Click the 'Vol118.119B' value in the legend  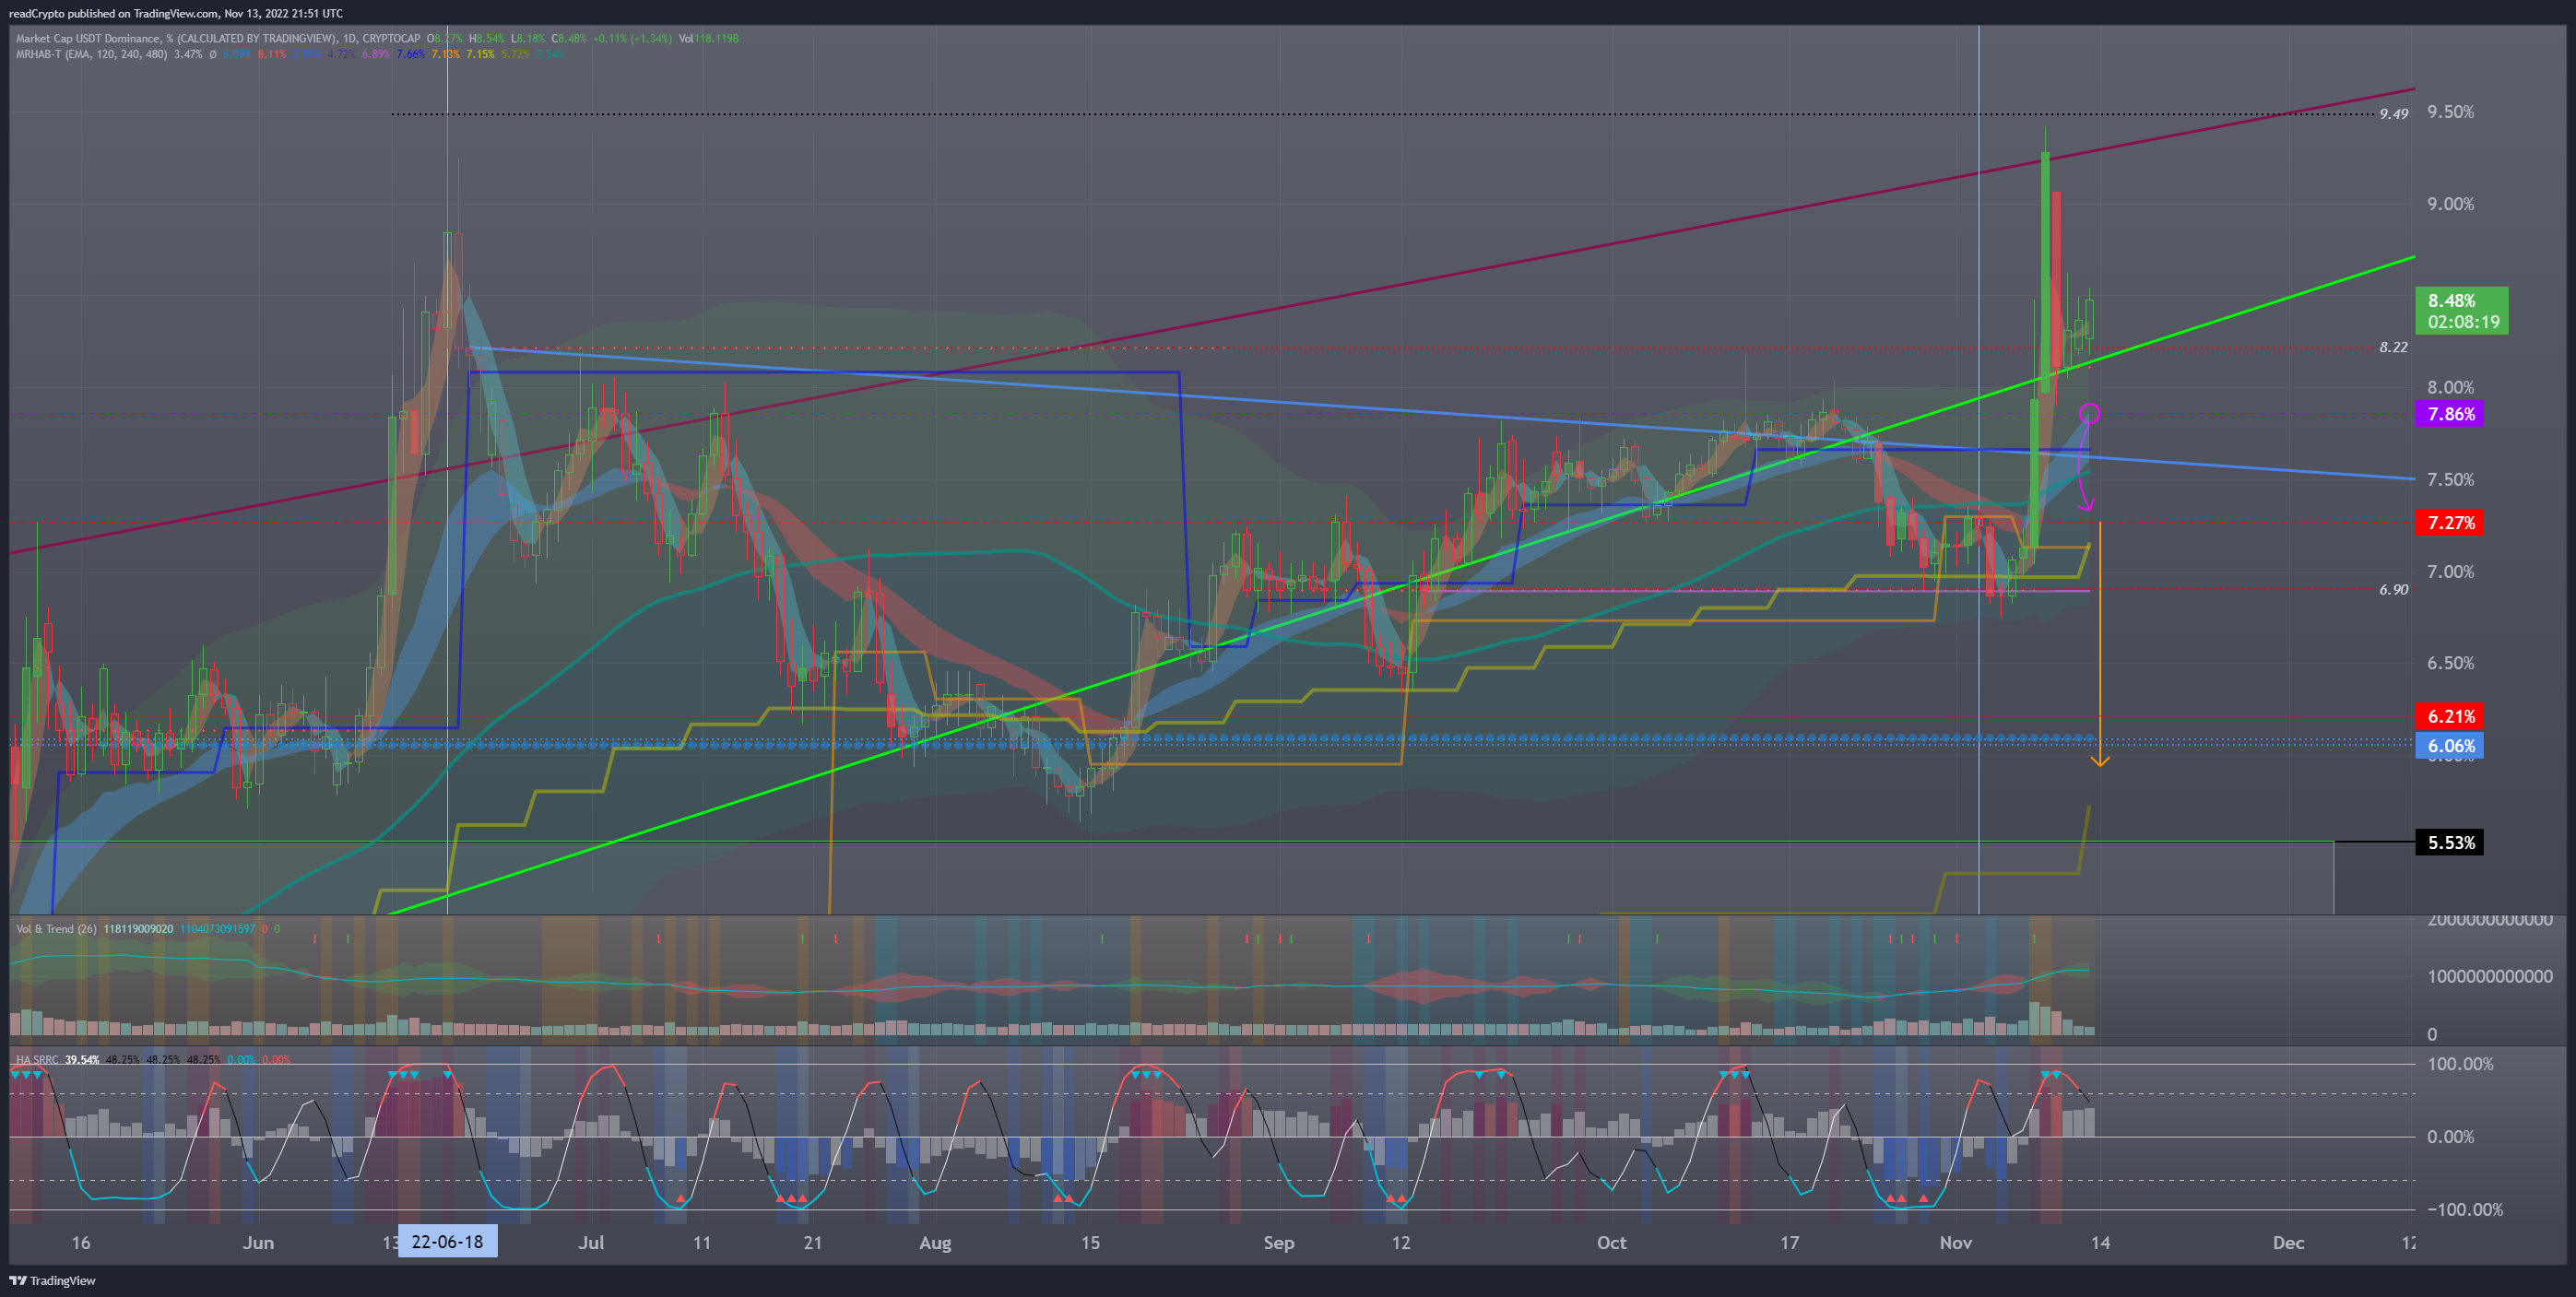[709, 39]
